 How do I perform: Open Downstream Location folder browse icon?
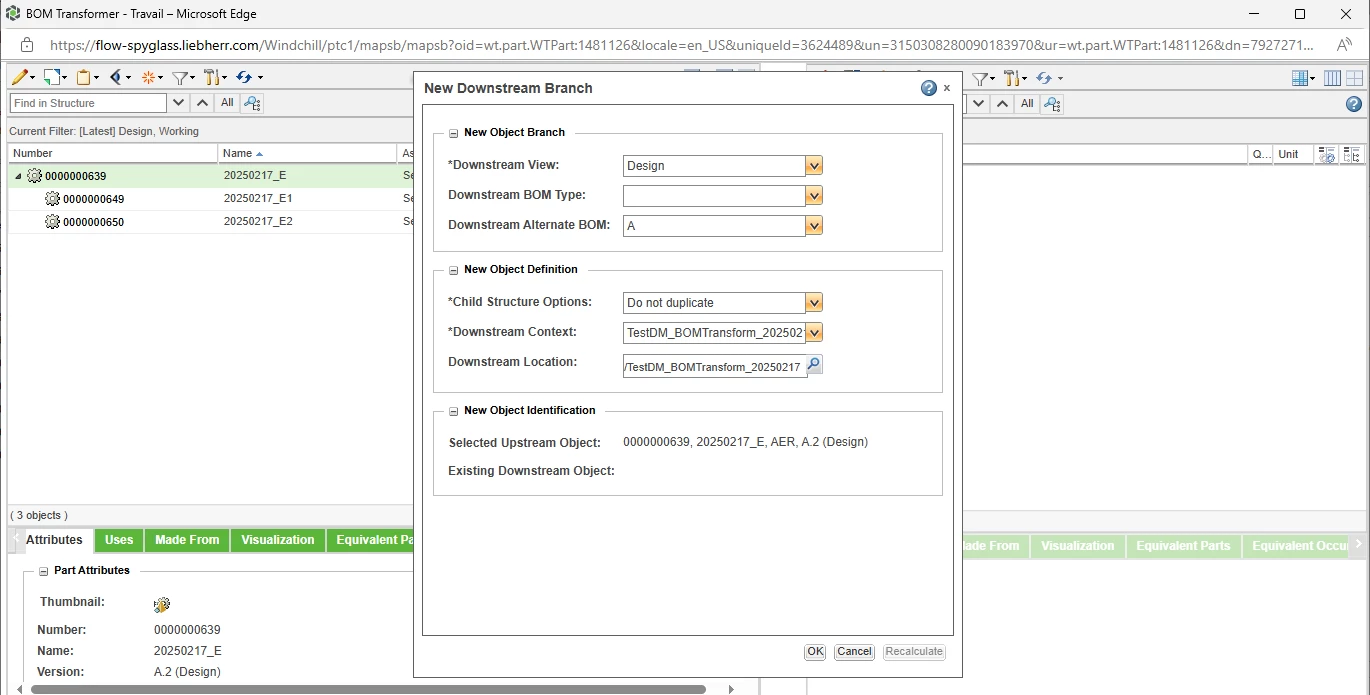click(814, 365)
